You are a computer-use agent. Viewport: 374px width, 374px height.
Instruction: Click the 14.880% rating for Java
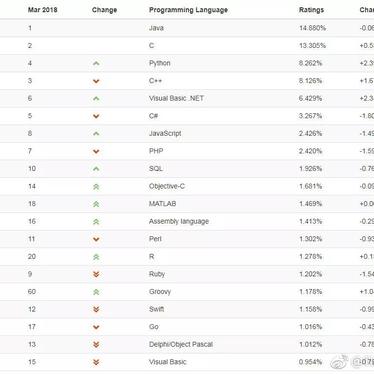click(312, 28)
